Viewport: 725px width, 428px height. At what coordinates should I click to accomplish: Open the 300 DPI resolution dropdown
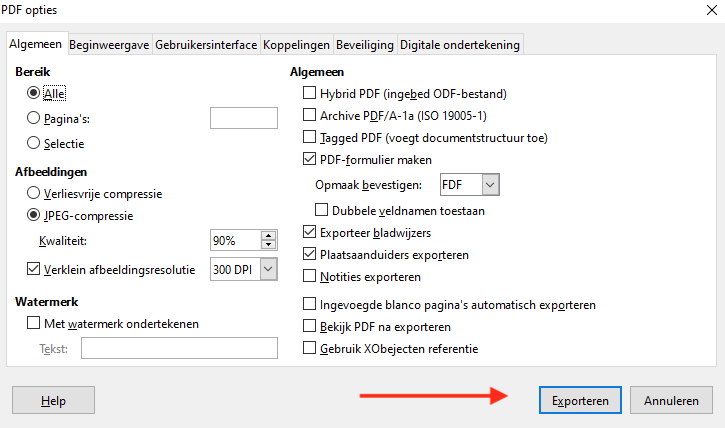pos(268,268)
